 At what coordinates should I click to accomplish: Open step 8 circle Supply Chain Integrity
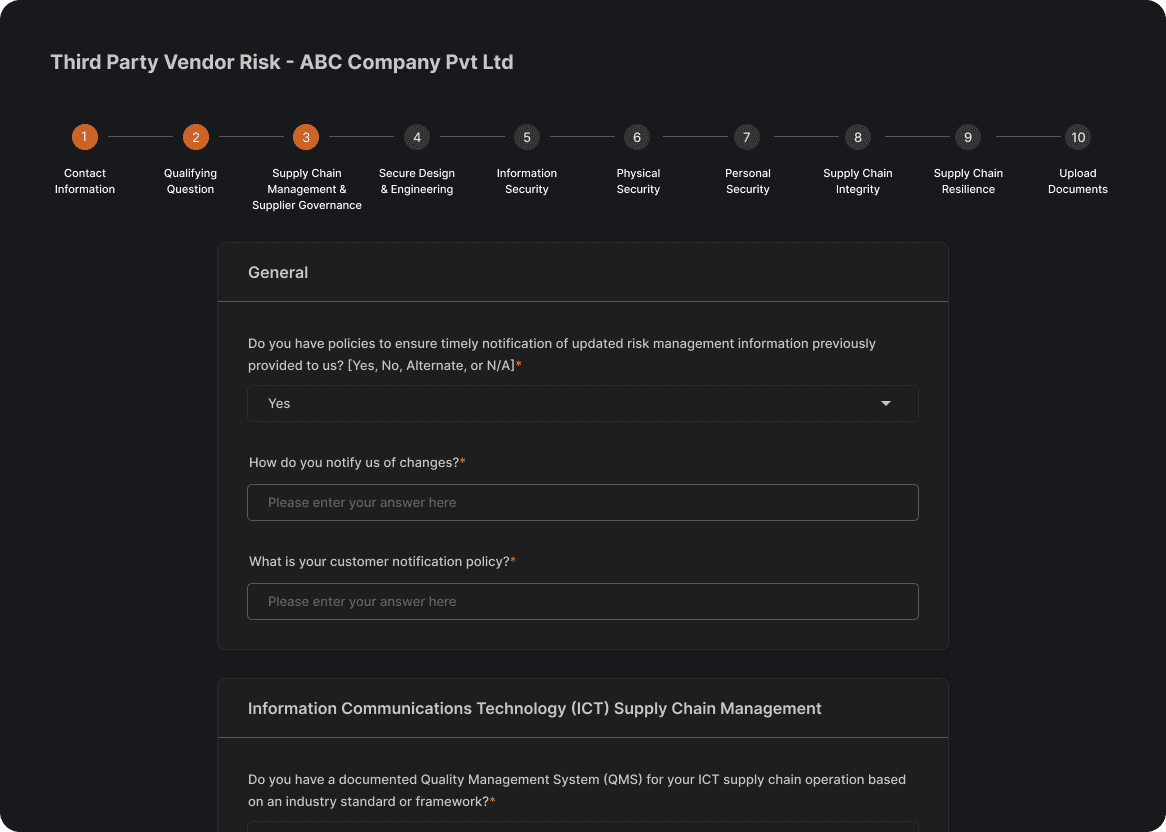(x=857, y=137)
